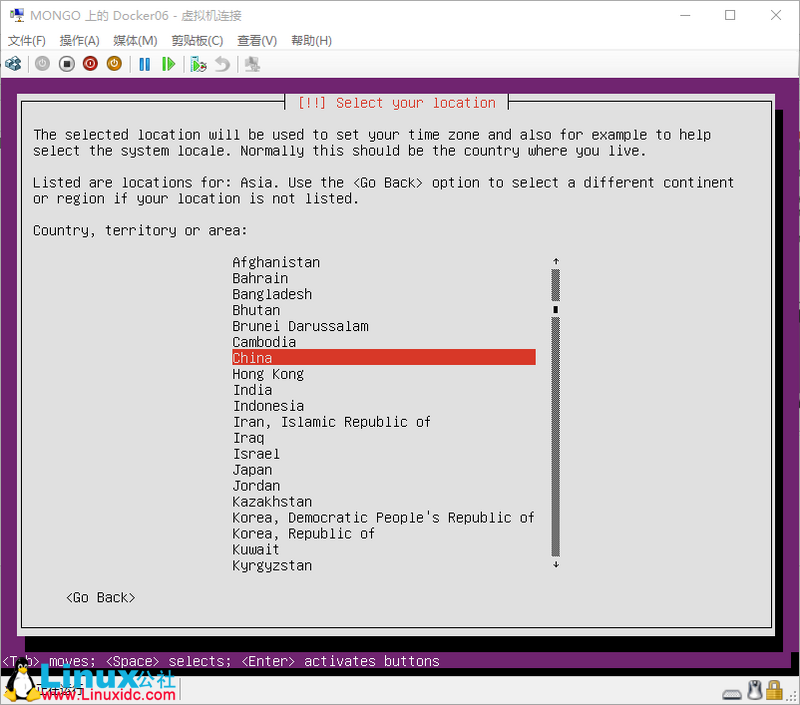Image resolution: width=800 pixels, height=705 pixels.
Task: Open the 操作(A) menu
Action: pos(77,40)
